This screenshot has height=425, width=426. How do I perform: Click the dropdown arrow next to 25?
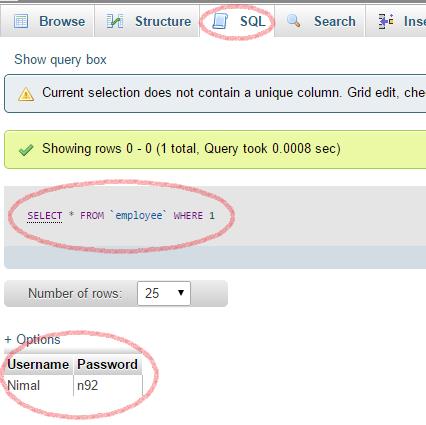click(x=181, y=293)
